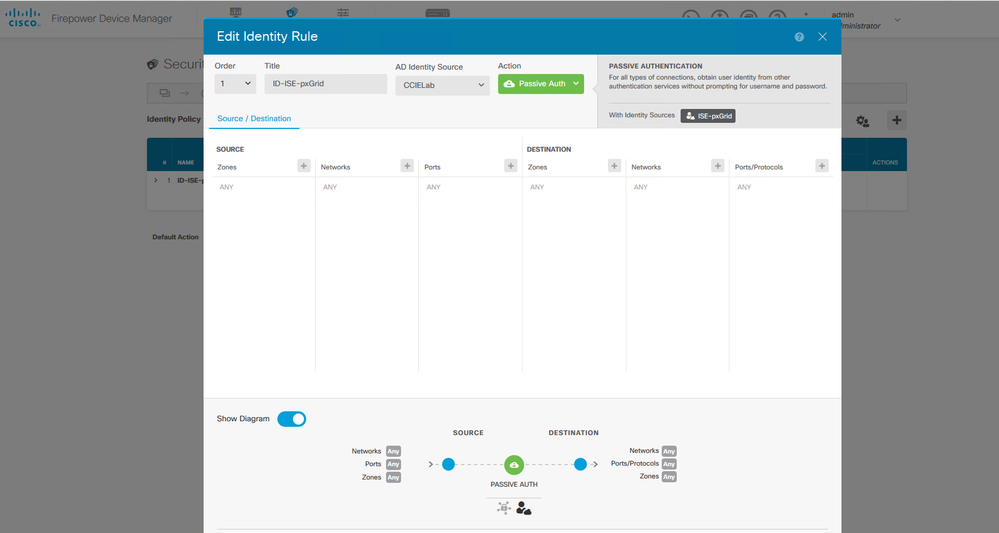Click the Title field ID-ISE-pxGrid
This screenshot has height=533, width=999.
click(326, 84)
